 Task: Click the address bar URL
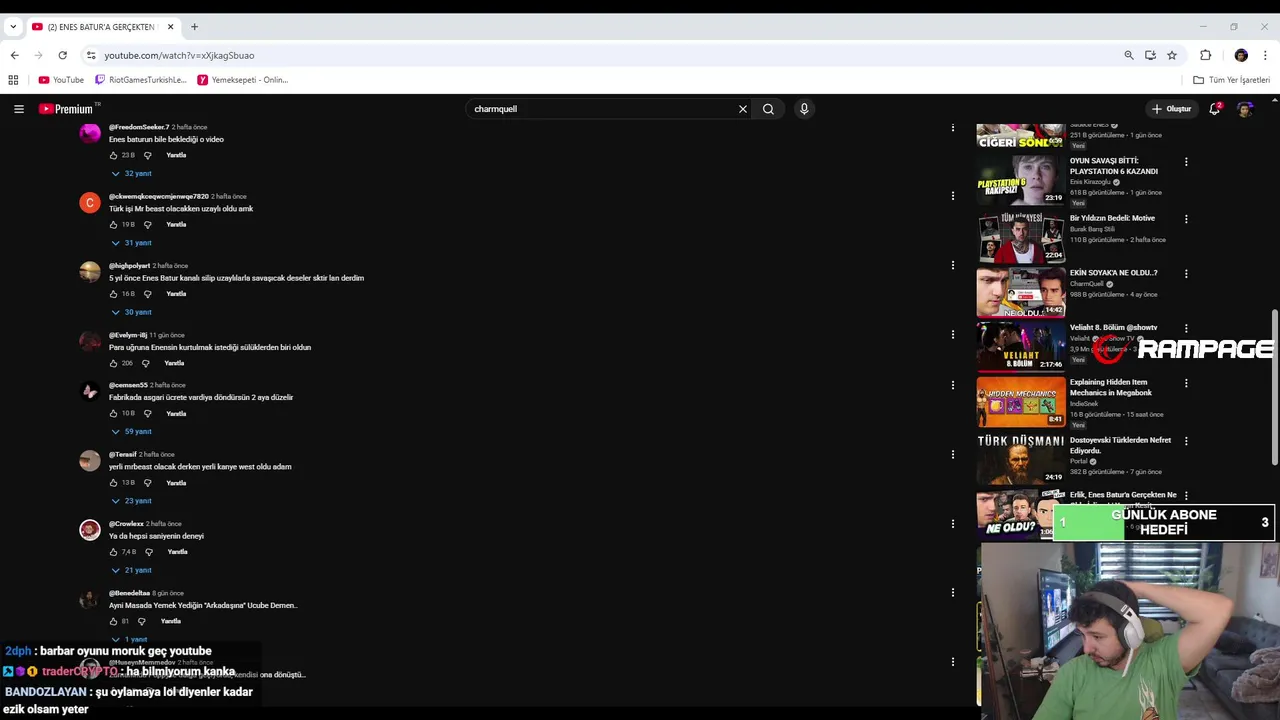tap(180, 56)
